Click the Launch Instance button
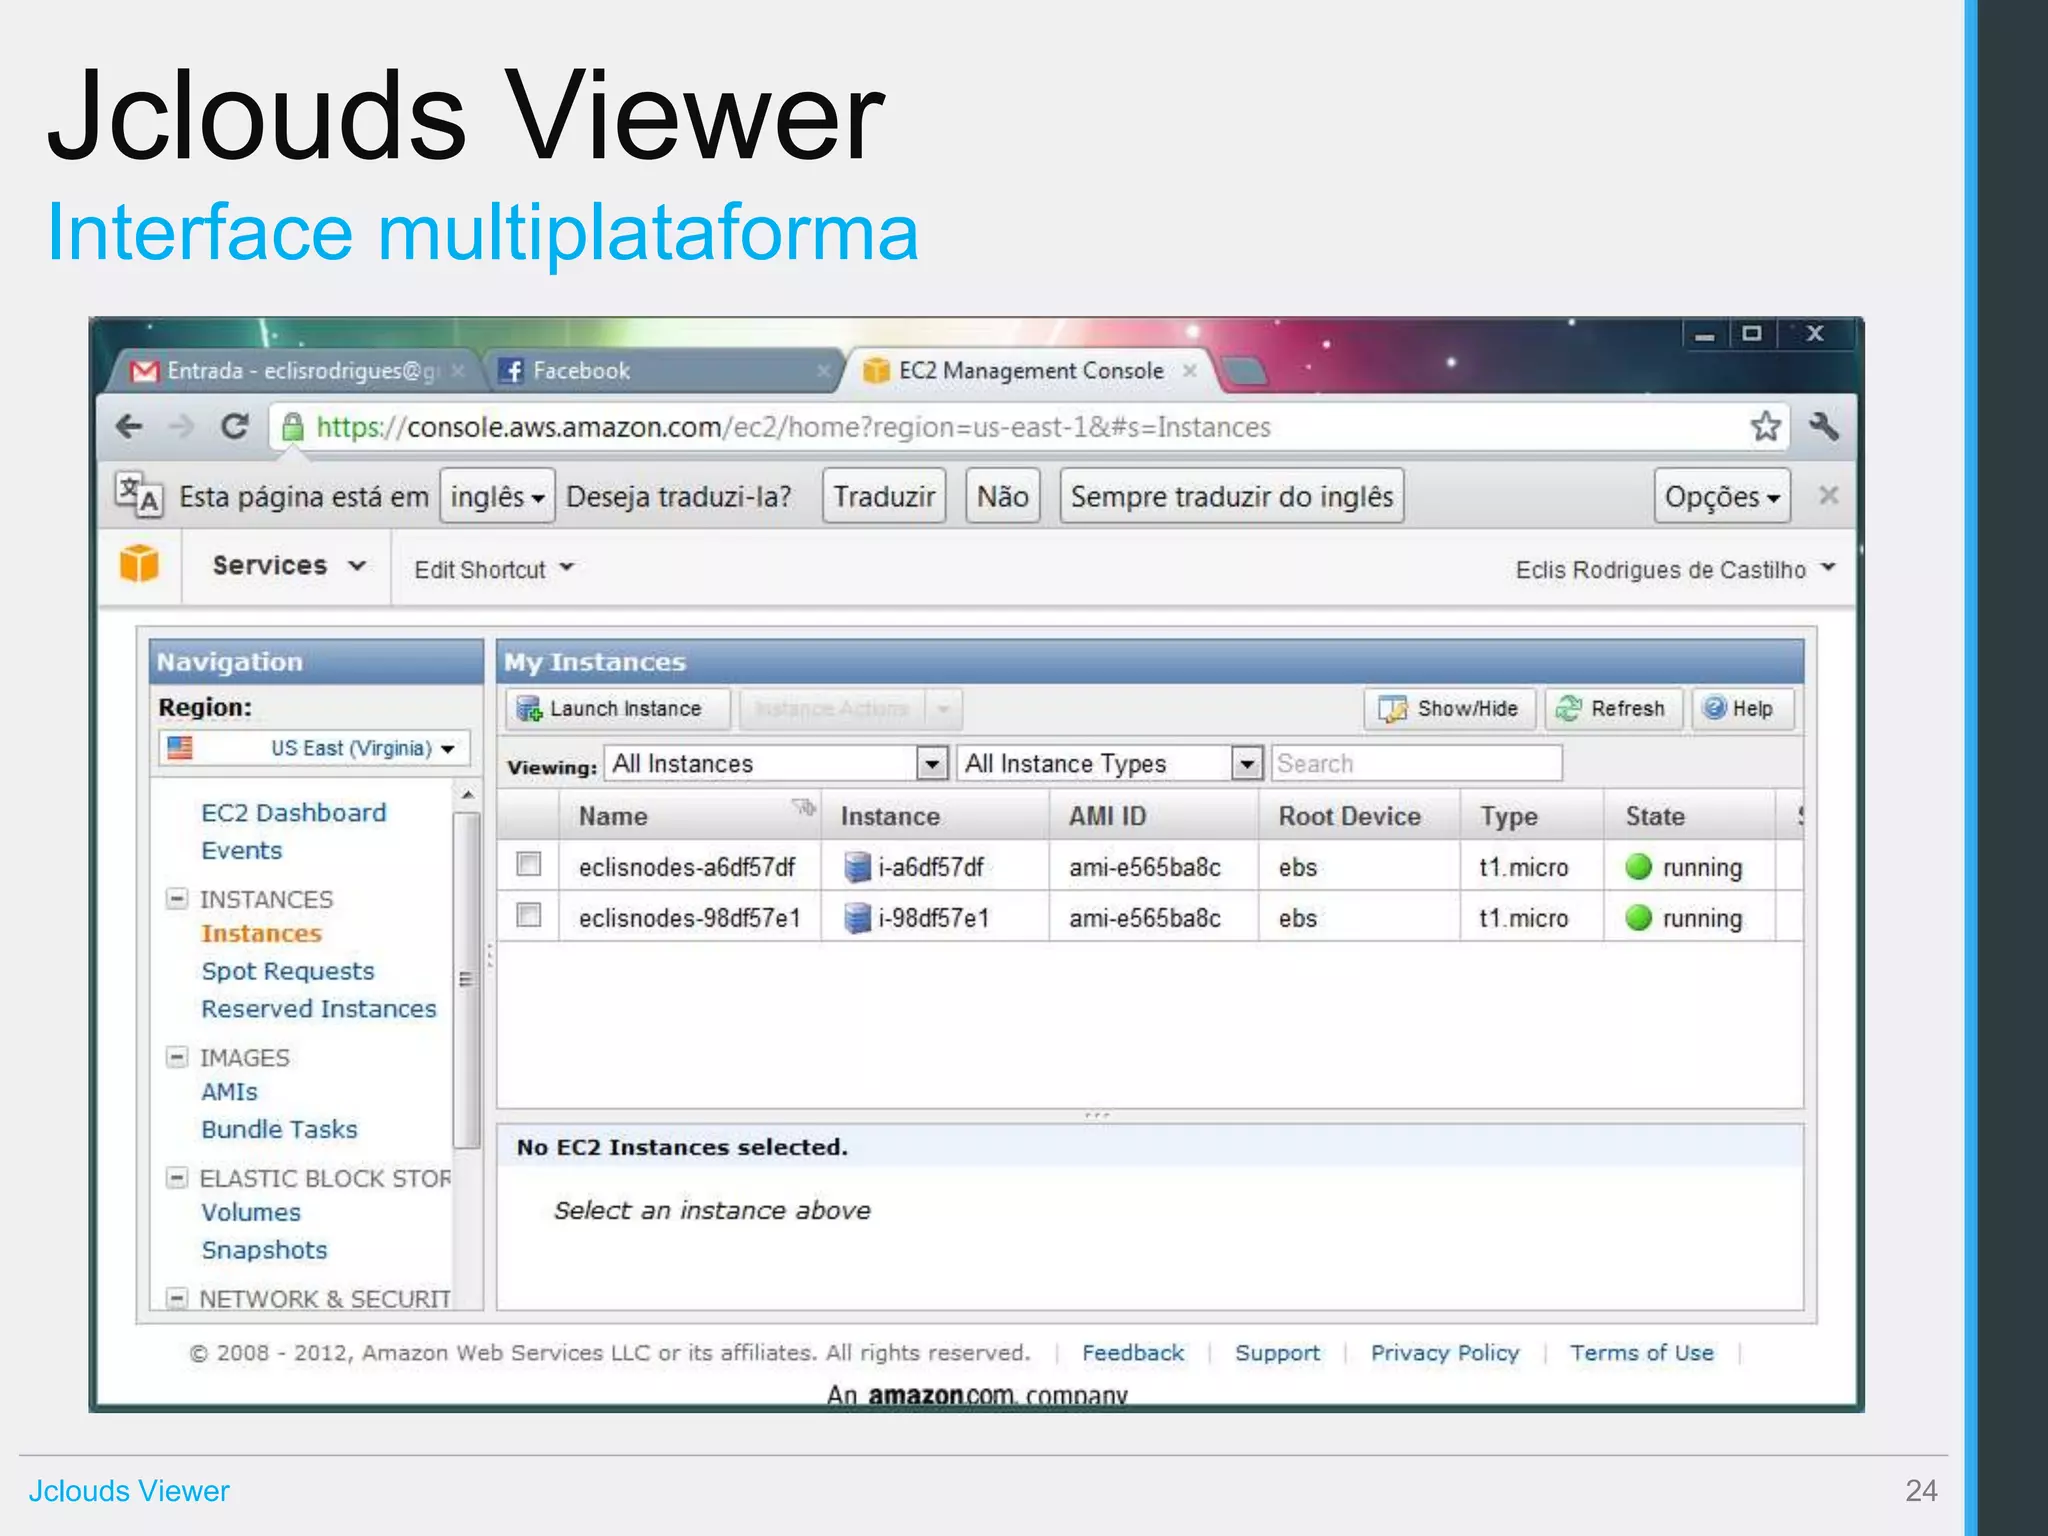 tap(617, 709)
